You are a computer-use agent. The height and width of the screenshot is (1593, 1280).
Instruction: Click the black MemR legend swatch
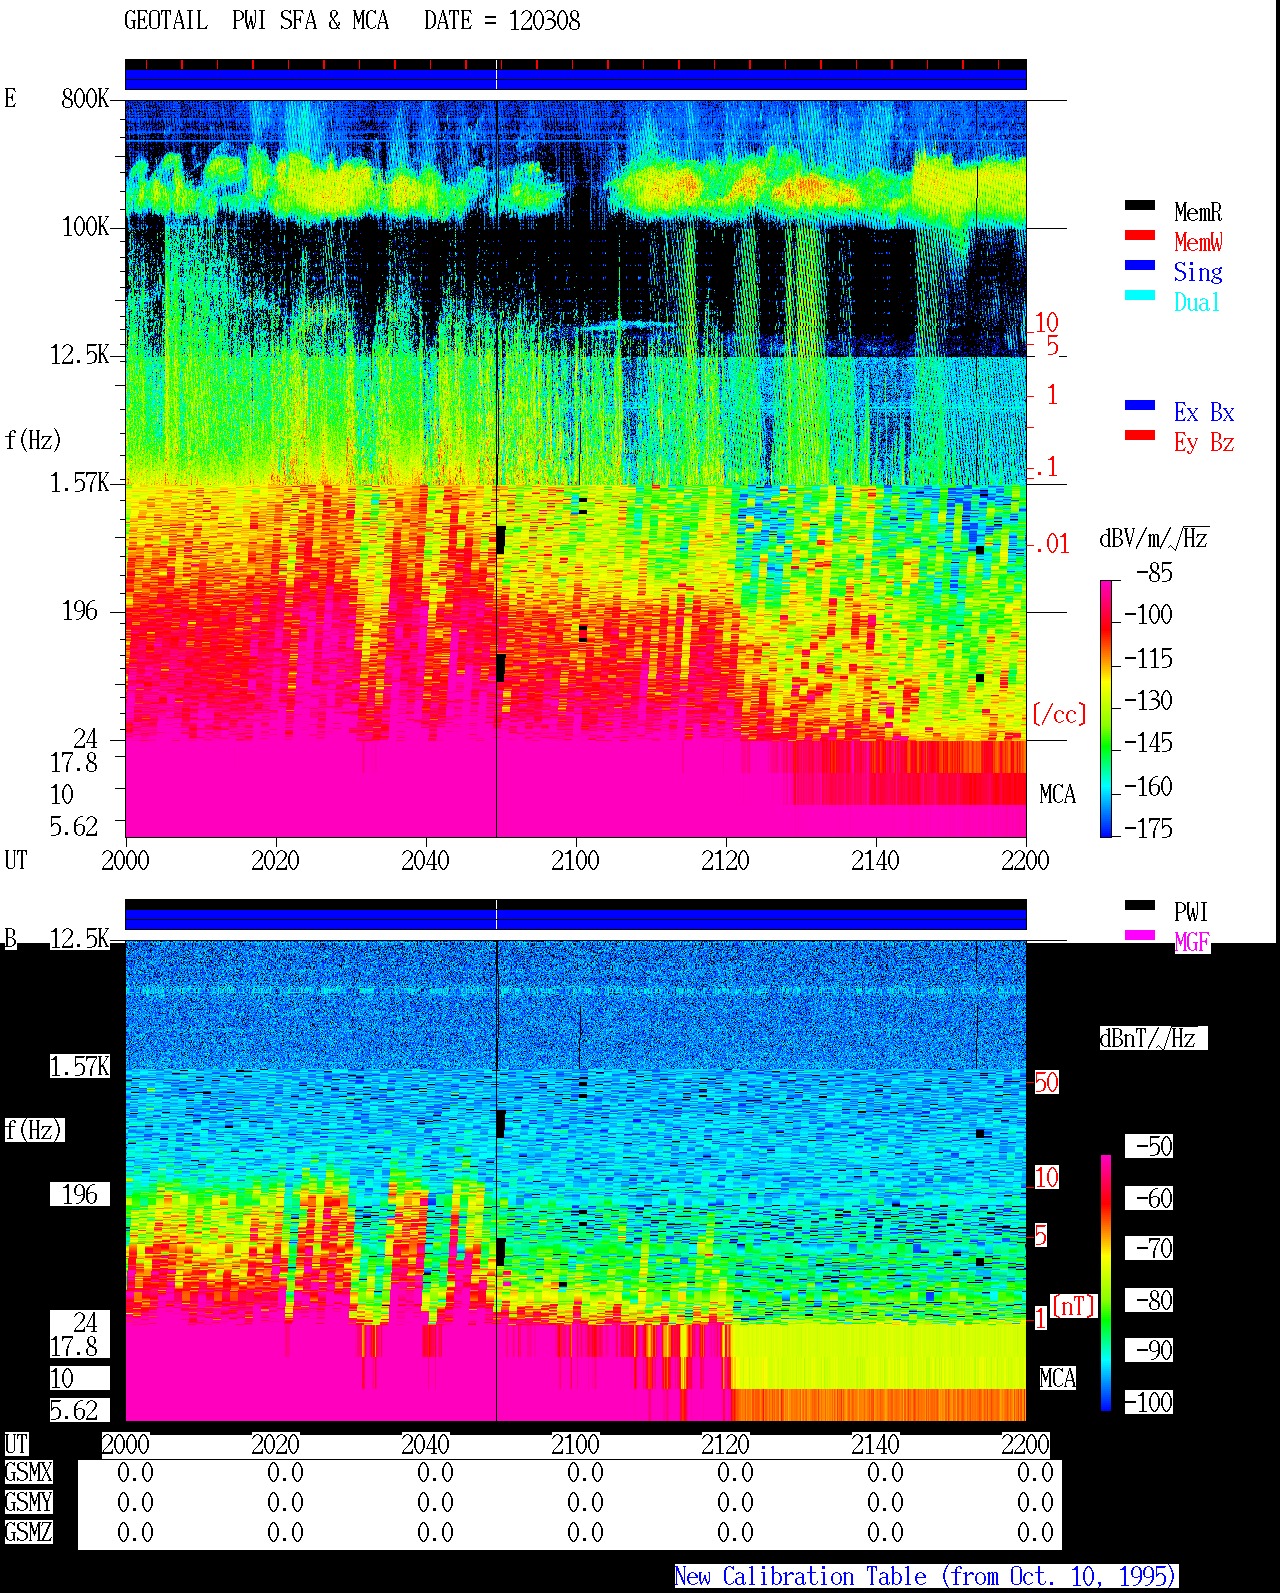pos(1139,205)
